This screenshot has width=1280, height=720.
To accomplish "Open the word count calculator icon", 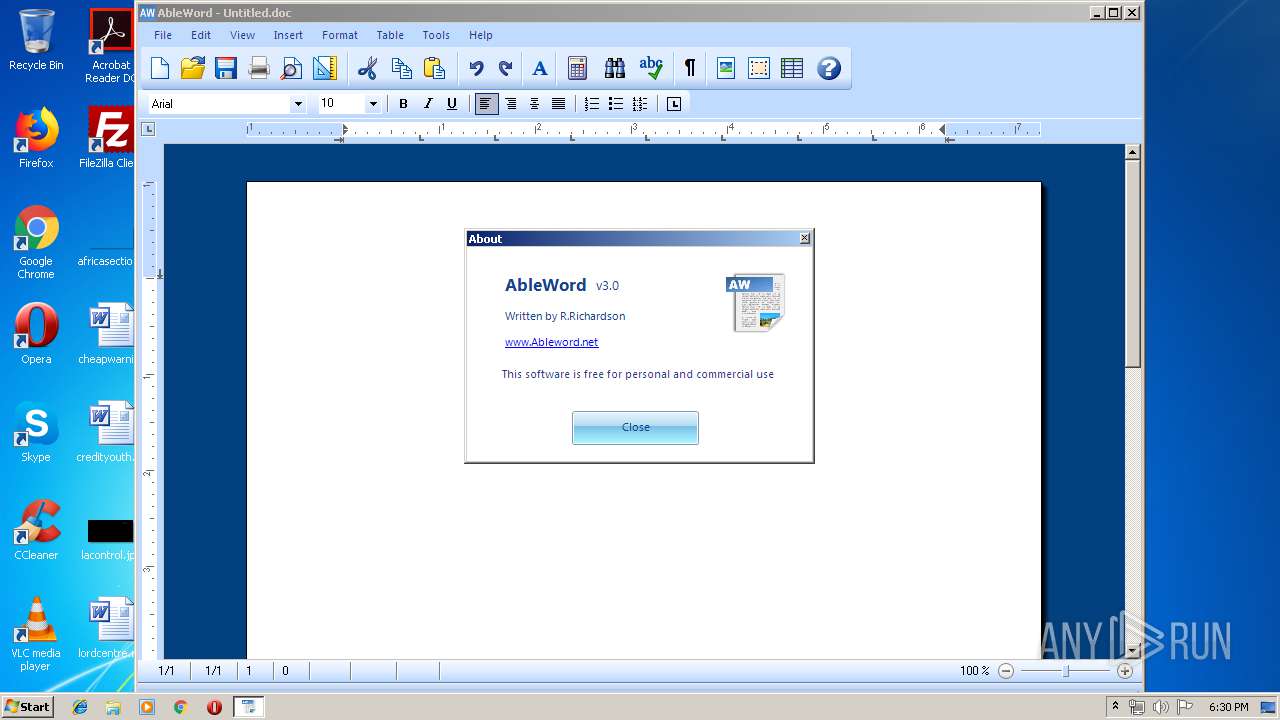I will 577,68.
